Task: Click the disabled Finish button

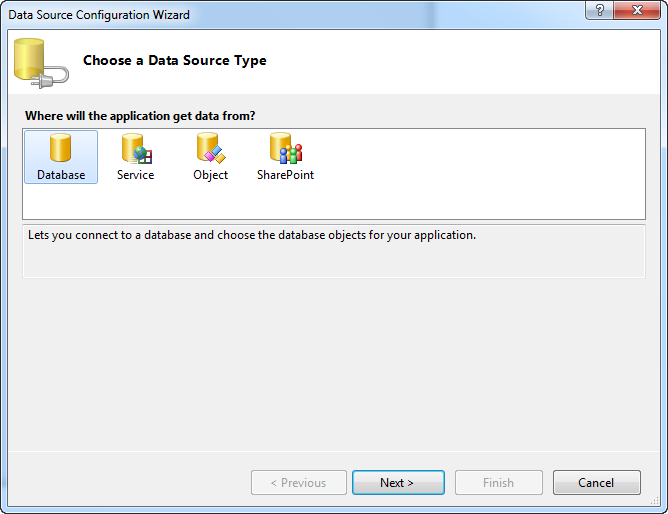Action: point(498,482)
